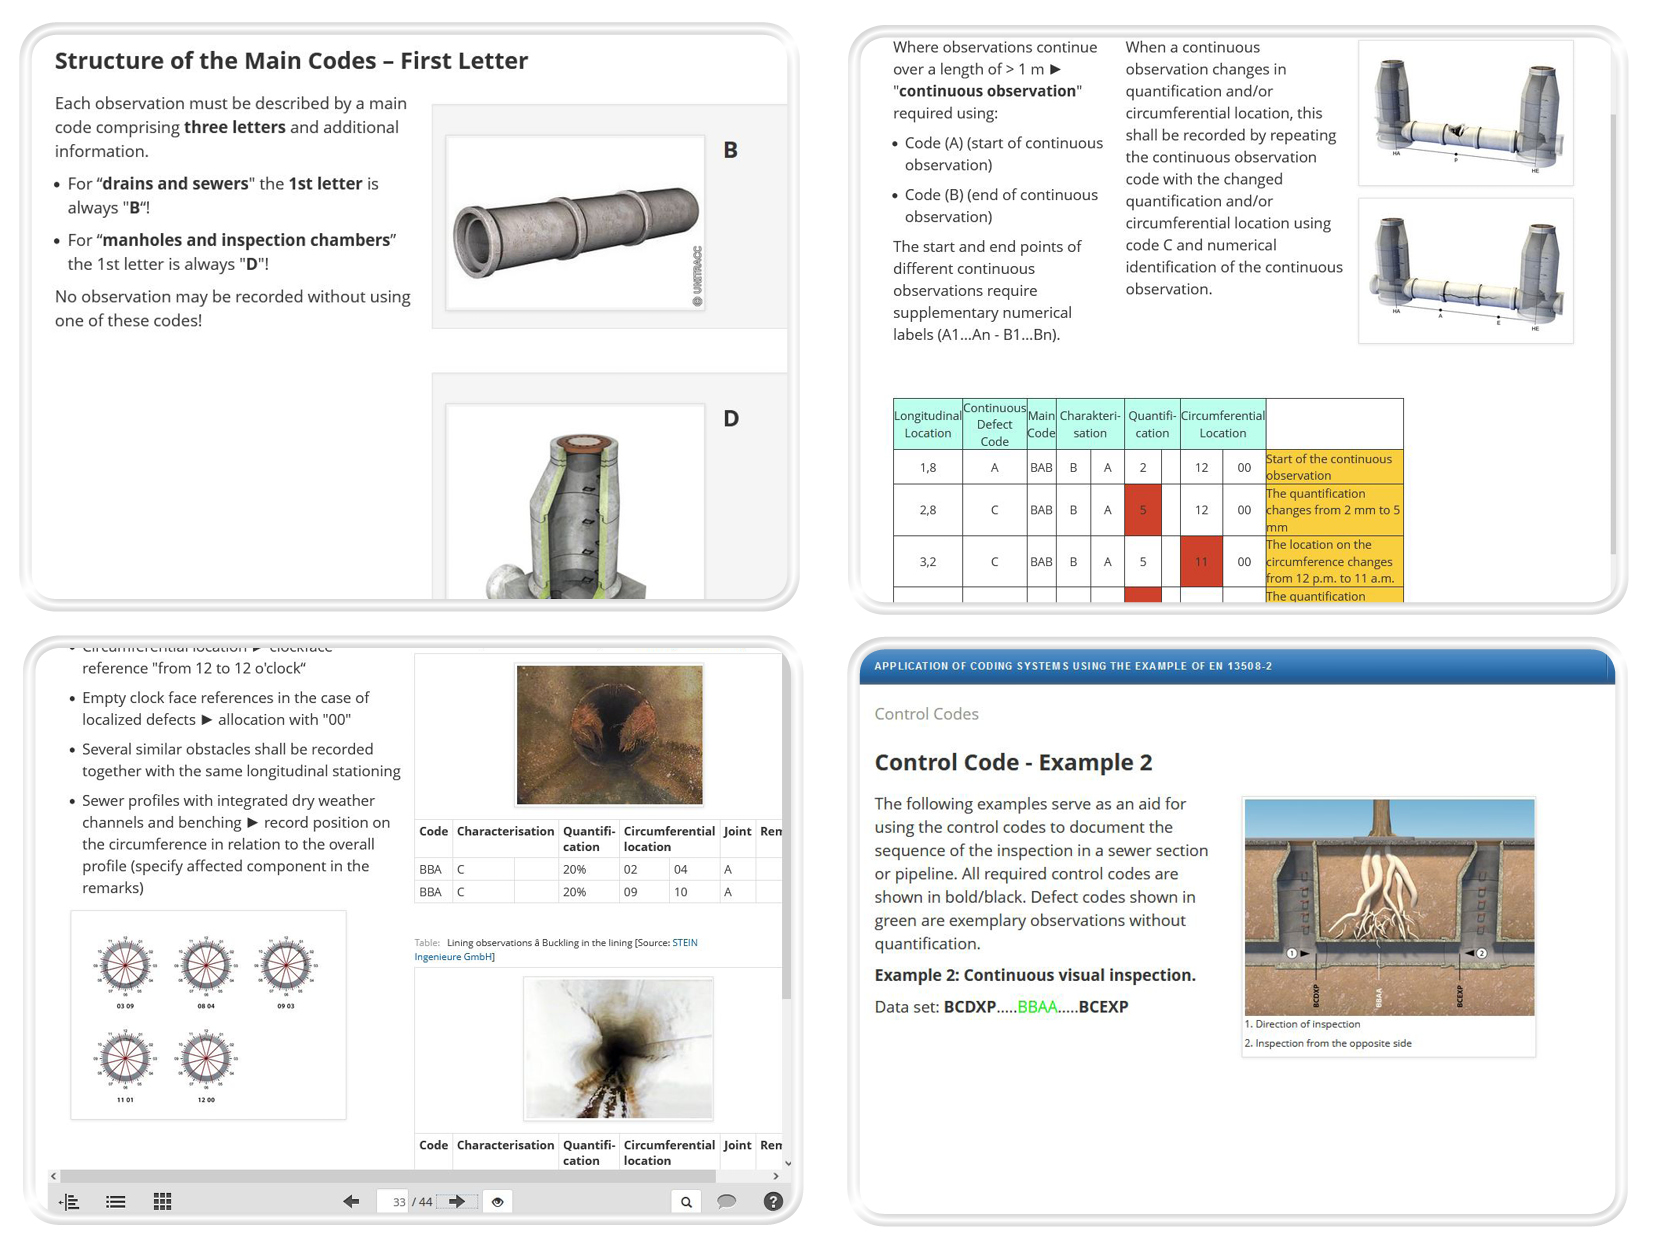The width and height of the screenshot is (1667, 1250).
Task: Click the tree roots sewer inspection illustration
Action: pos(1389,906)
